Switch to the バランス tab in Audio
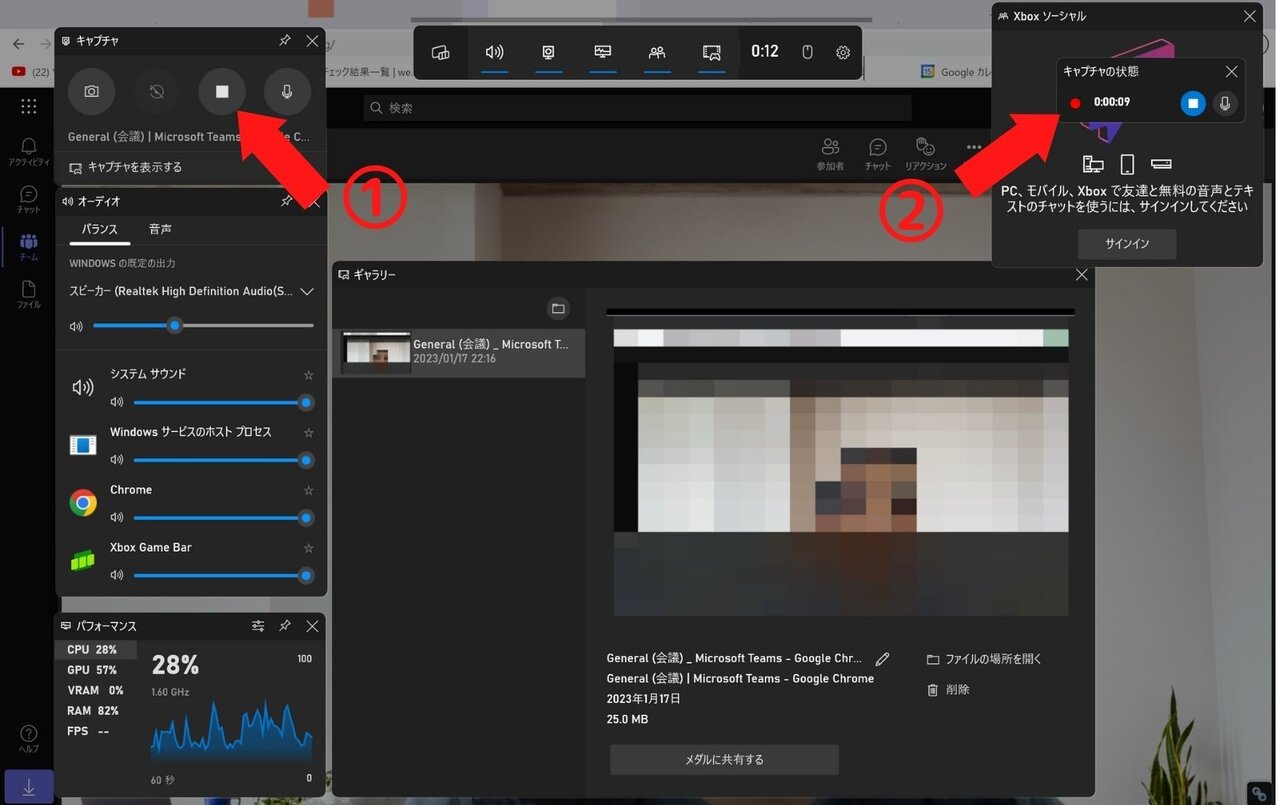This screenshot has height=805, width=1280. (100, 229)
